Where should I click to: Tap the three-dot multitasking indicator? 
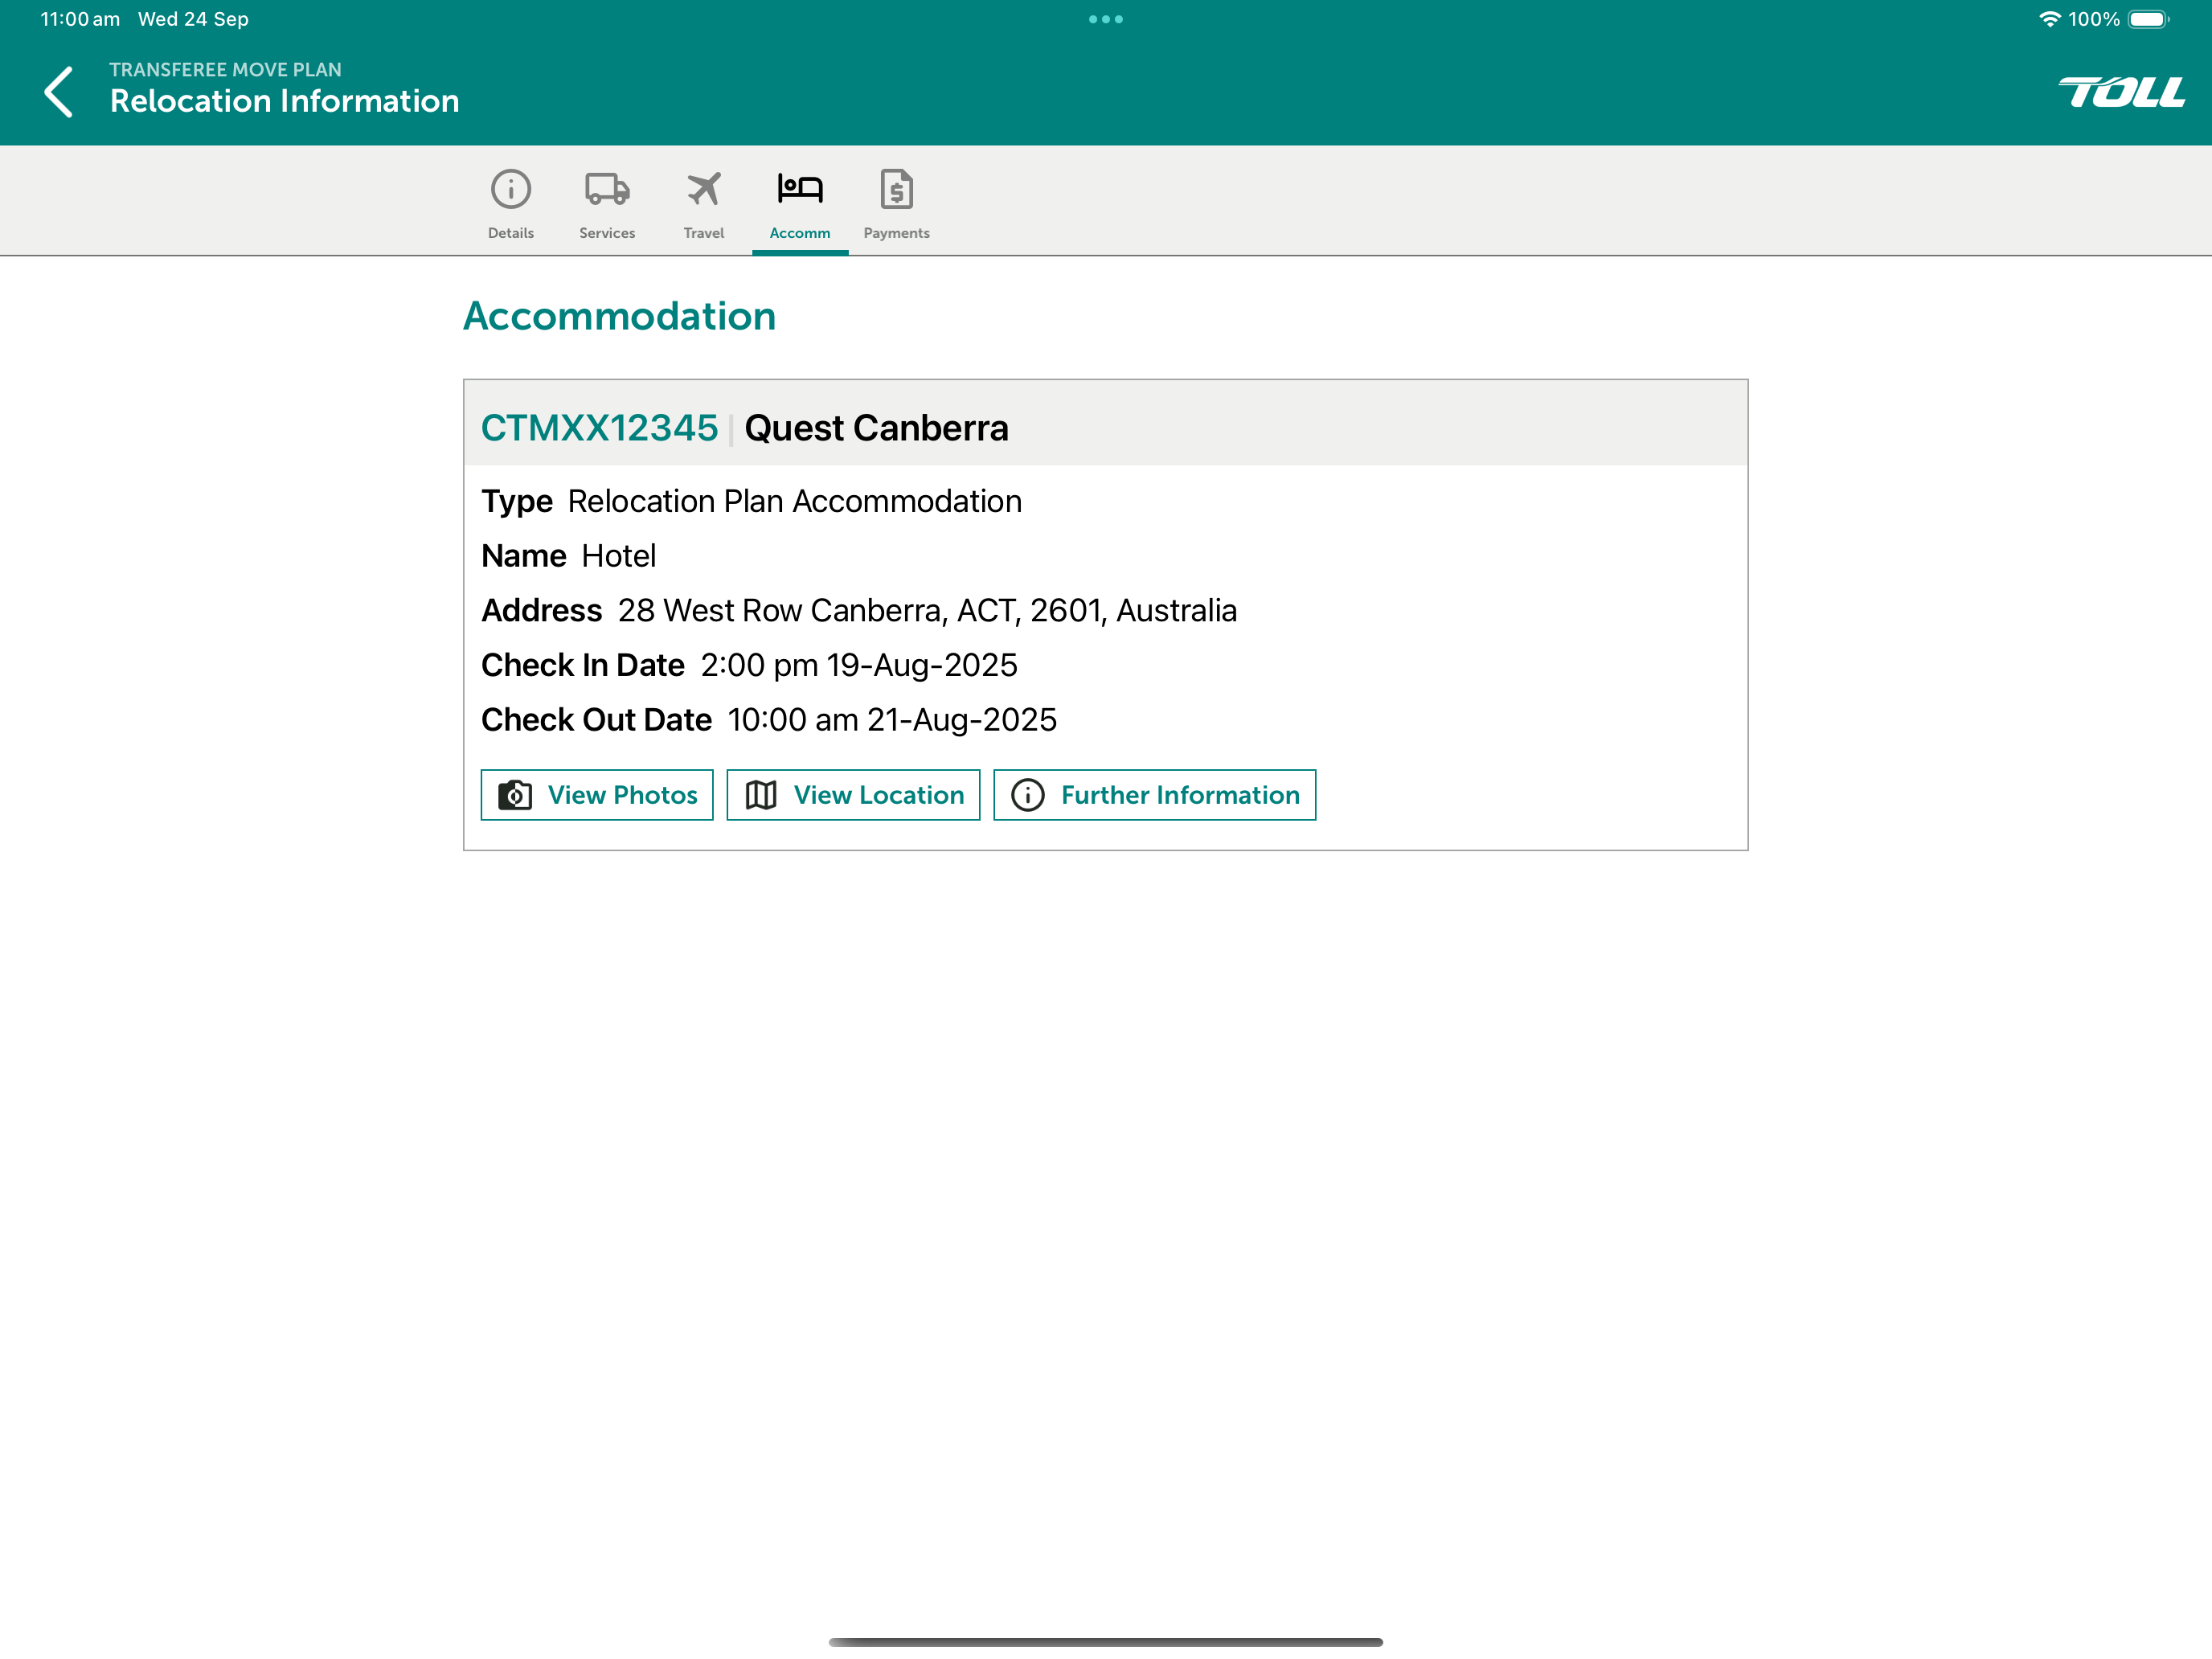coord(1106,19)
